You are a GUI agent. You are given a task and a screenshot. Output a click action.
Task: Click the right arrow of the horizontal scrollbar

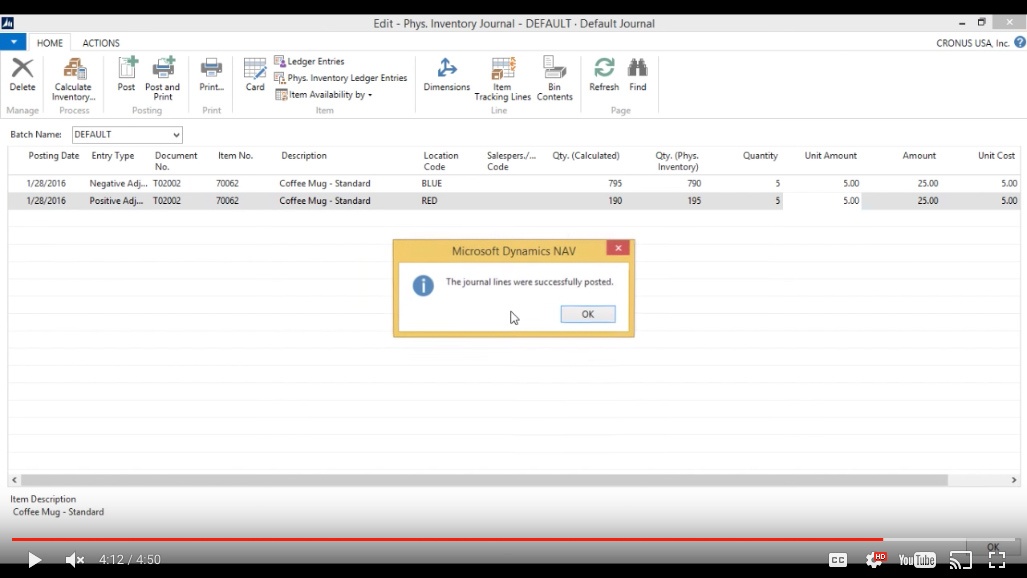coord(1014,480)
